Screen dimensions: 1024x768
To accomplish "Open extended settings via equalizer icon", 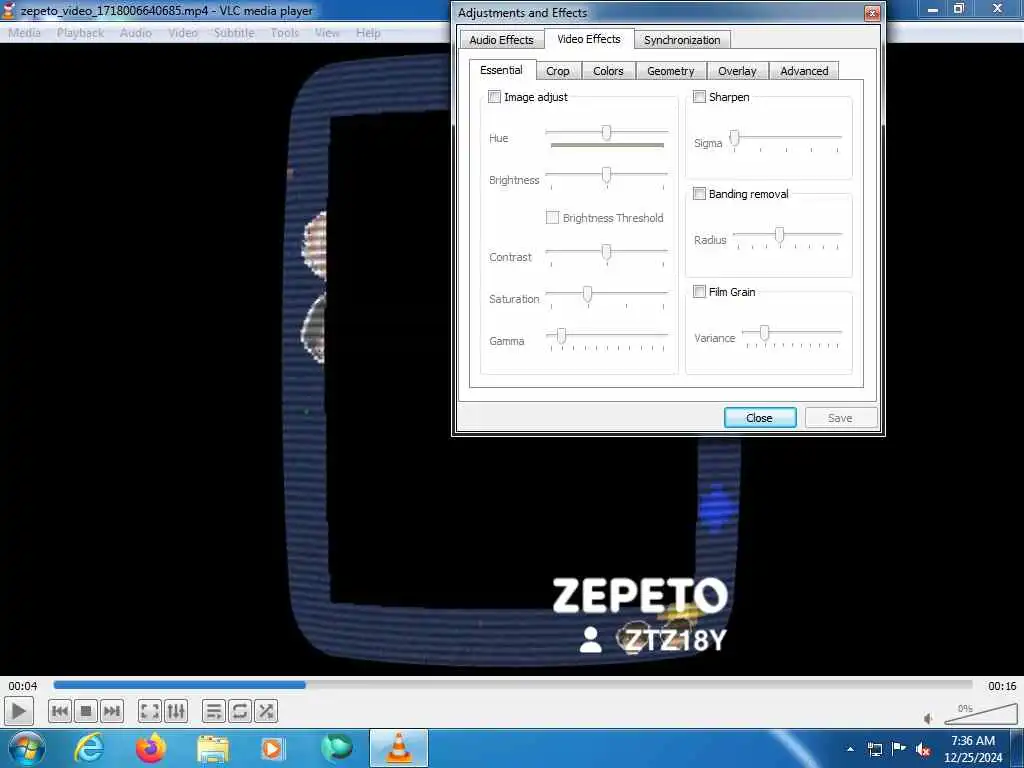I will (x=176, y=711).
